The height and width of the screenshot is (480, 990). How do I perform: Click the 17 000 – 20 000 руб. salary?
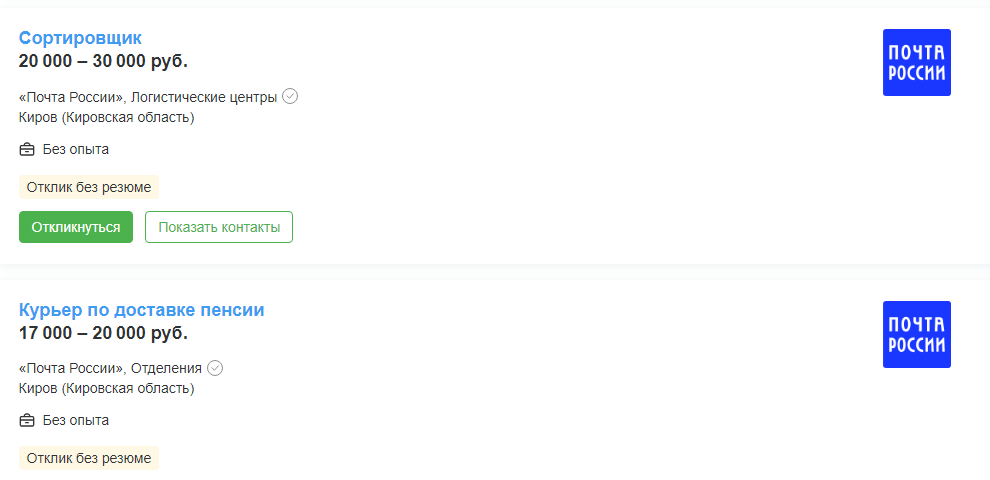point(103,333)
